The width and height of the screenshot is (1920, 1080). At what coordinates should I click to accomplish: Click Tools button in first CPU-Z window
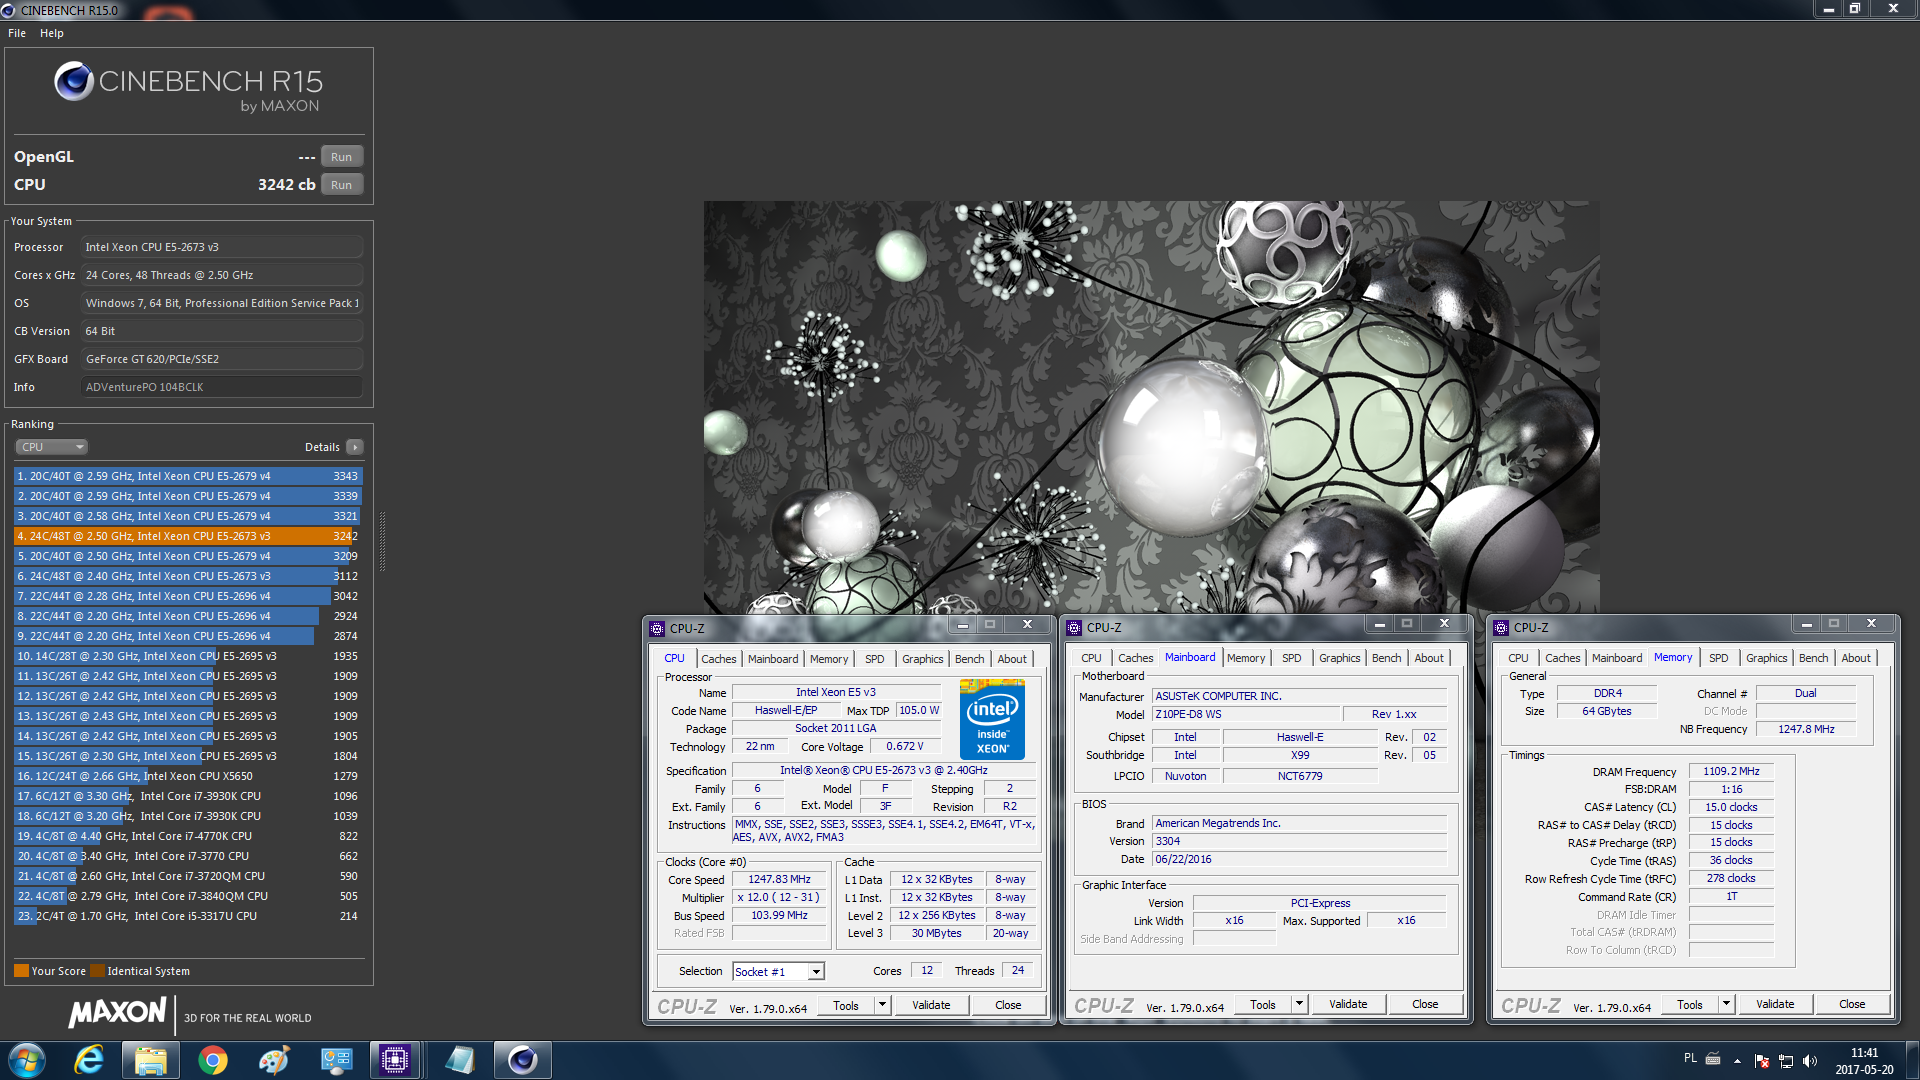pyautogui.click(x=846, y=1006)
